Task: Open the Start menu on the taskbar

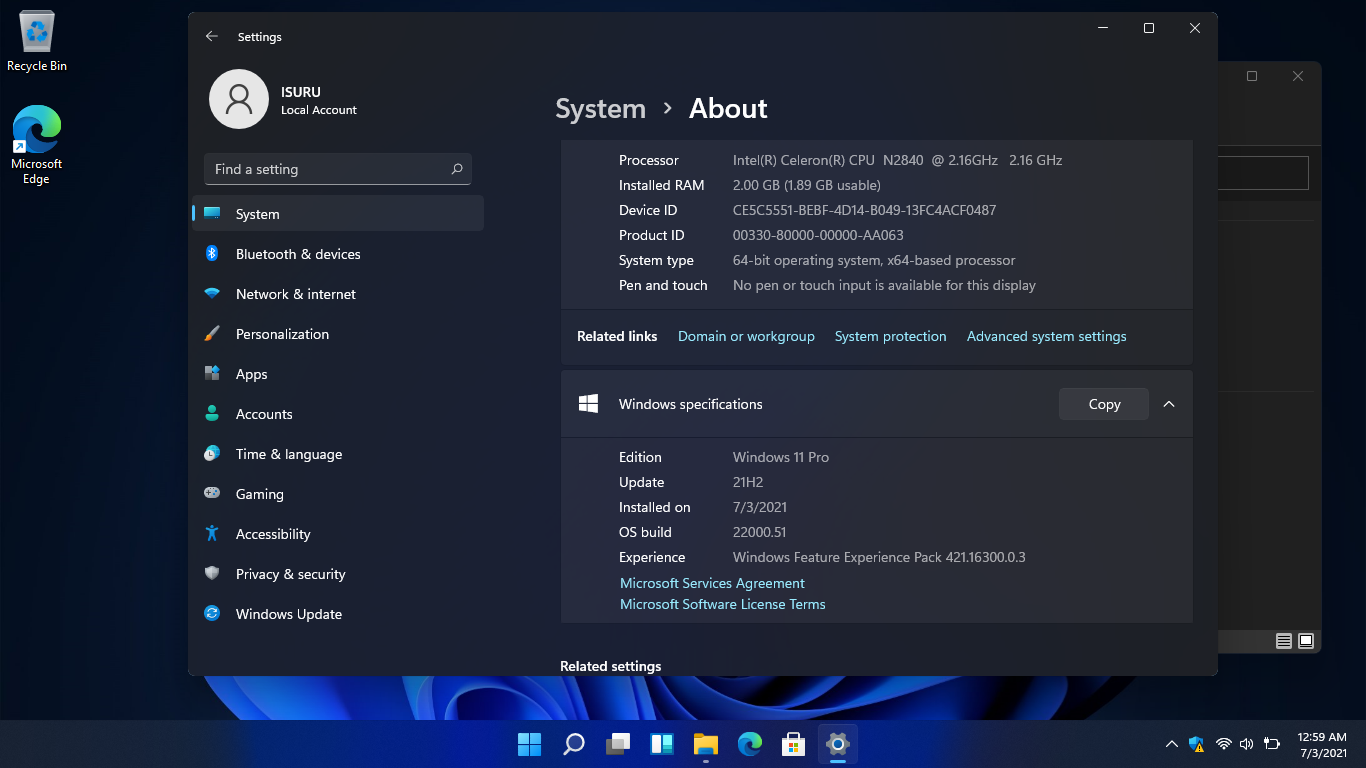Action: pos(529,744)
